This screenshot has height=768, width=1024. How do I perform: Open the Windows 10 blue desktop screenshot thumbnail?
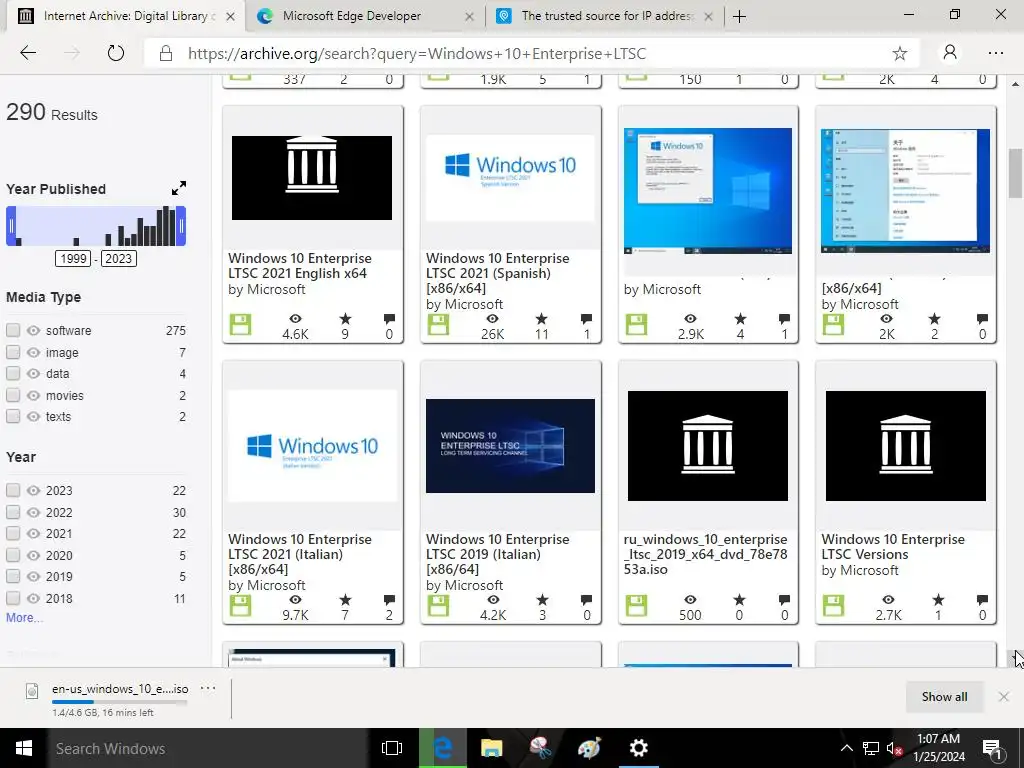(x=708, y=191)
